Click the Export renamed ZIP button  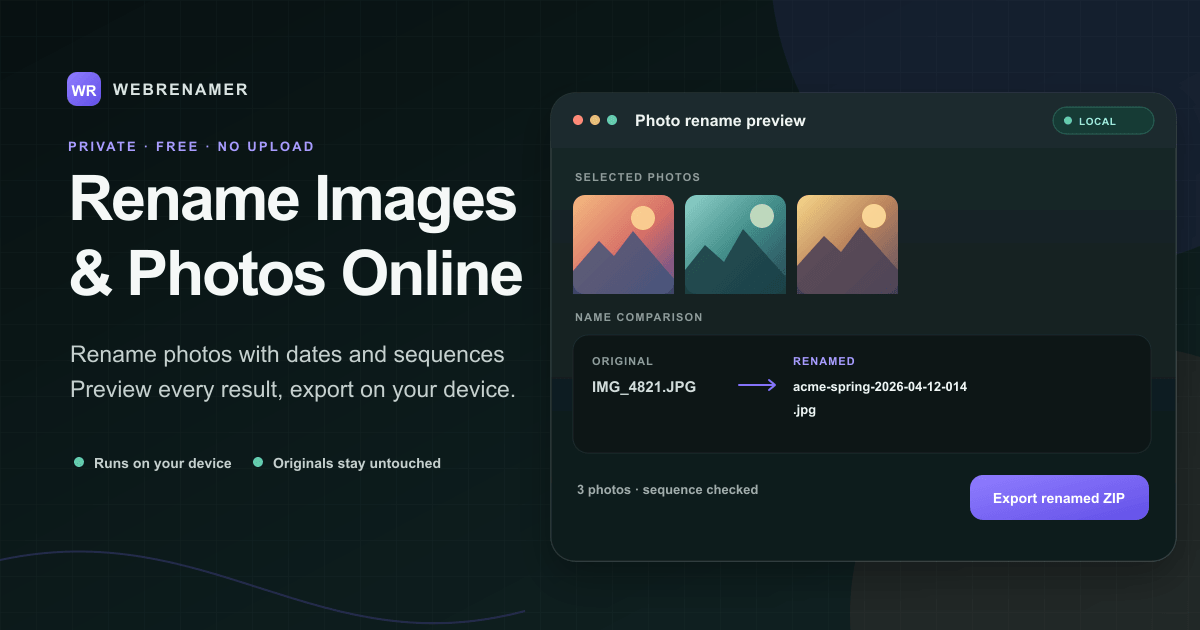coord(1059,498)
